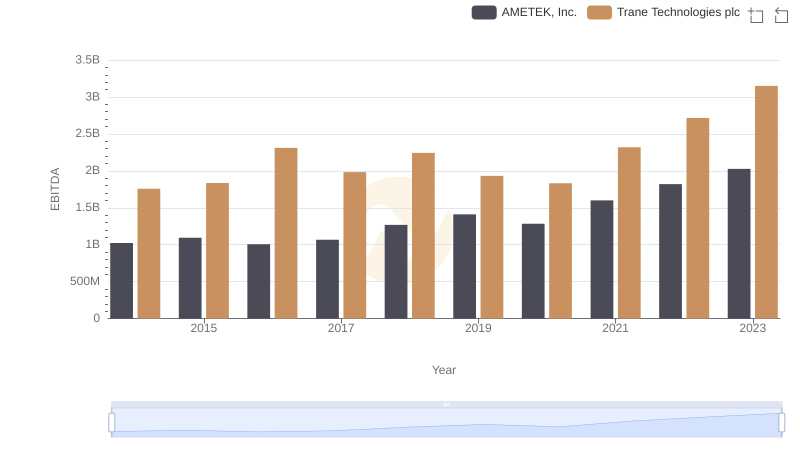Select the 2017 AMETEK bar

click(327, 279)
